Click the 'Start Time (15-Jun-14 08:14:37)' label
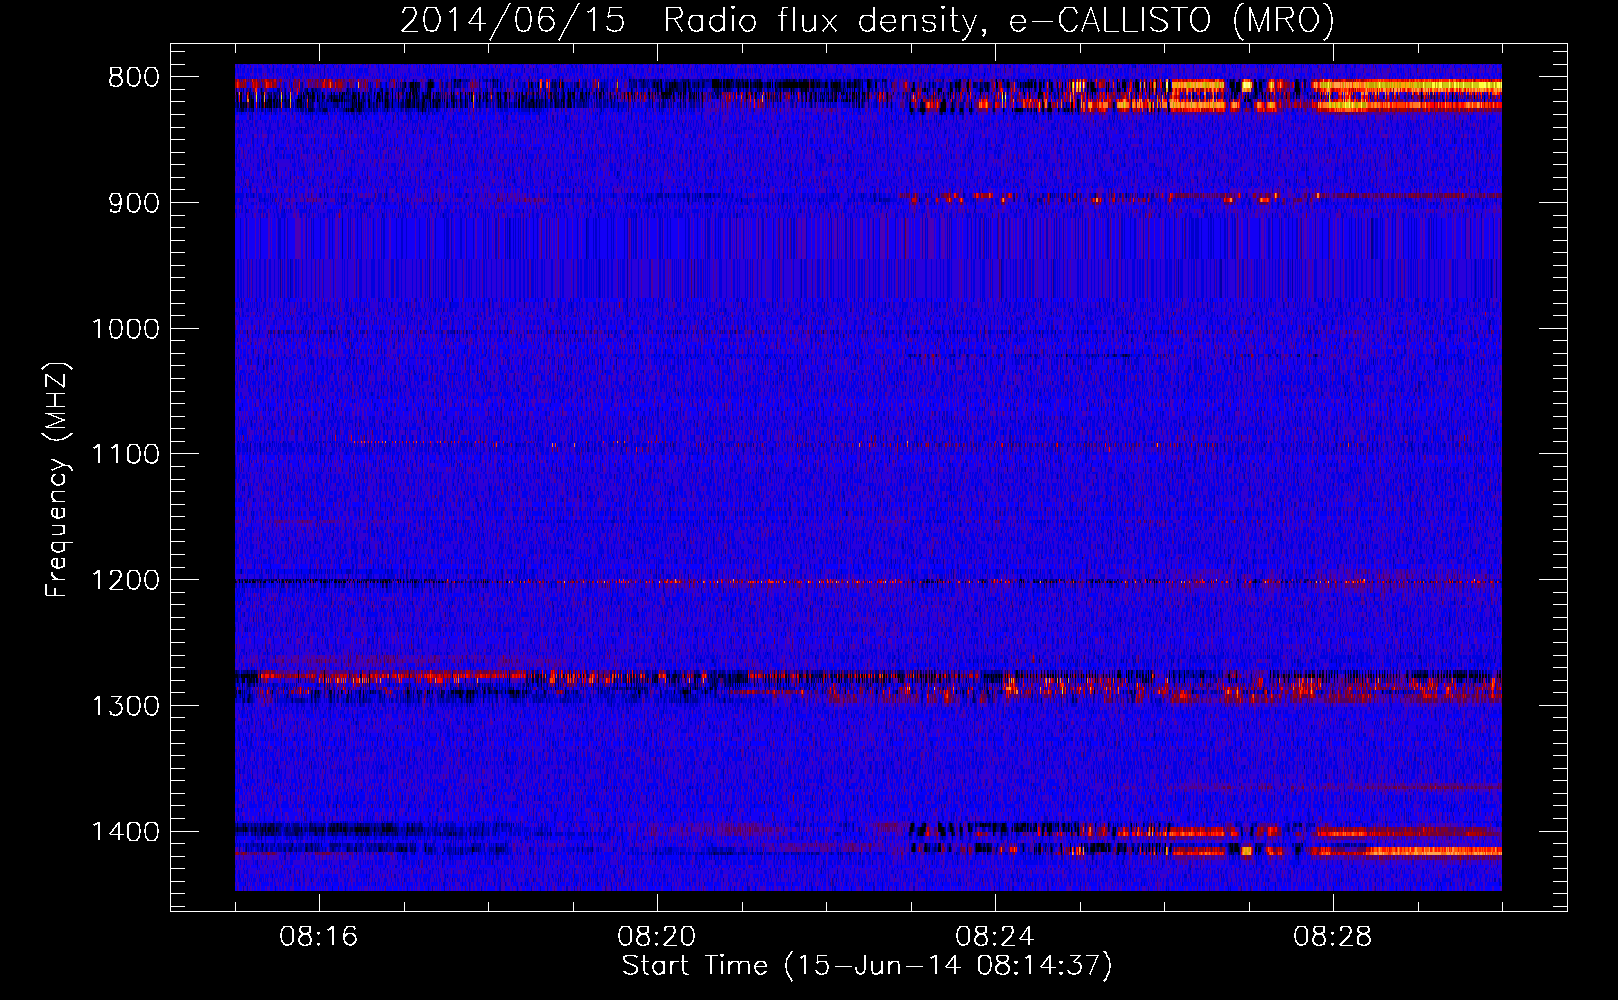Viewport: 1618px width, 1000px height. tap(867, 966)
